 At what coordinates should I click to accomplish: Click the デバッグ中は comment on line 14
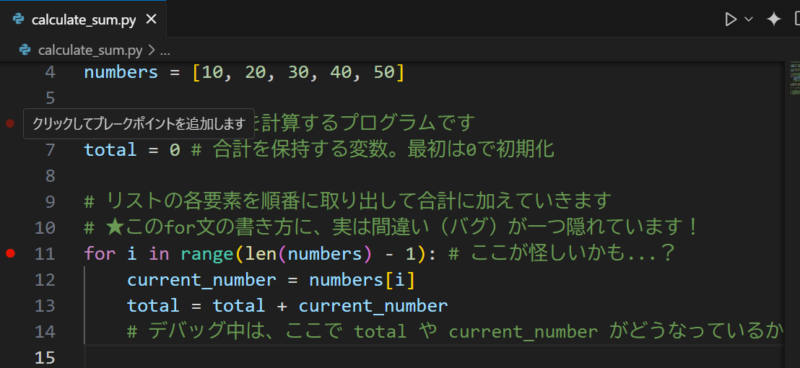coord(455,332)
